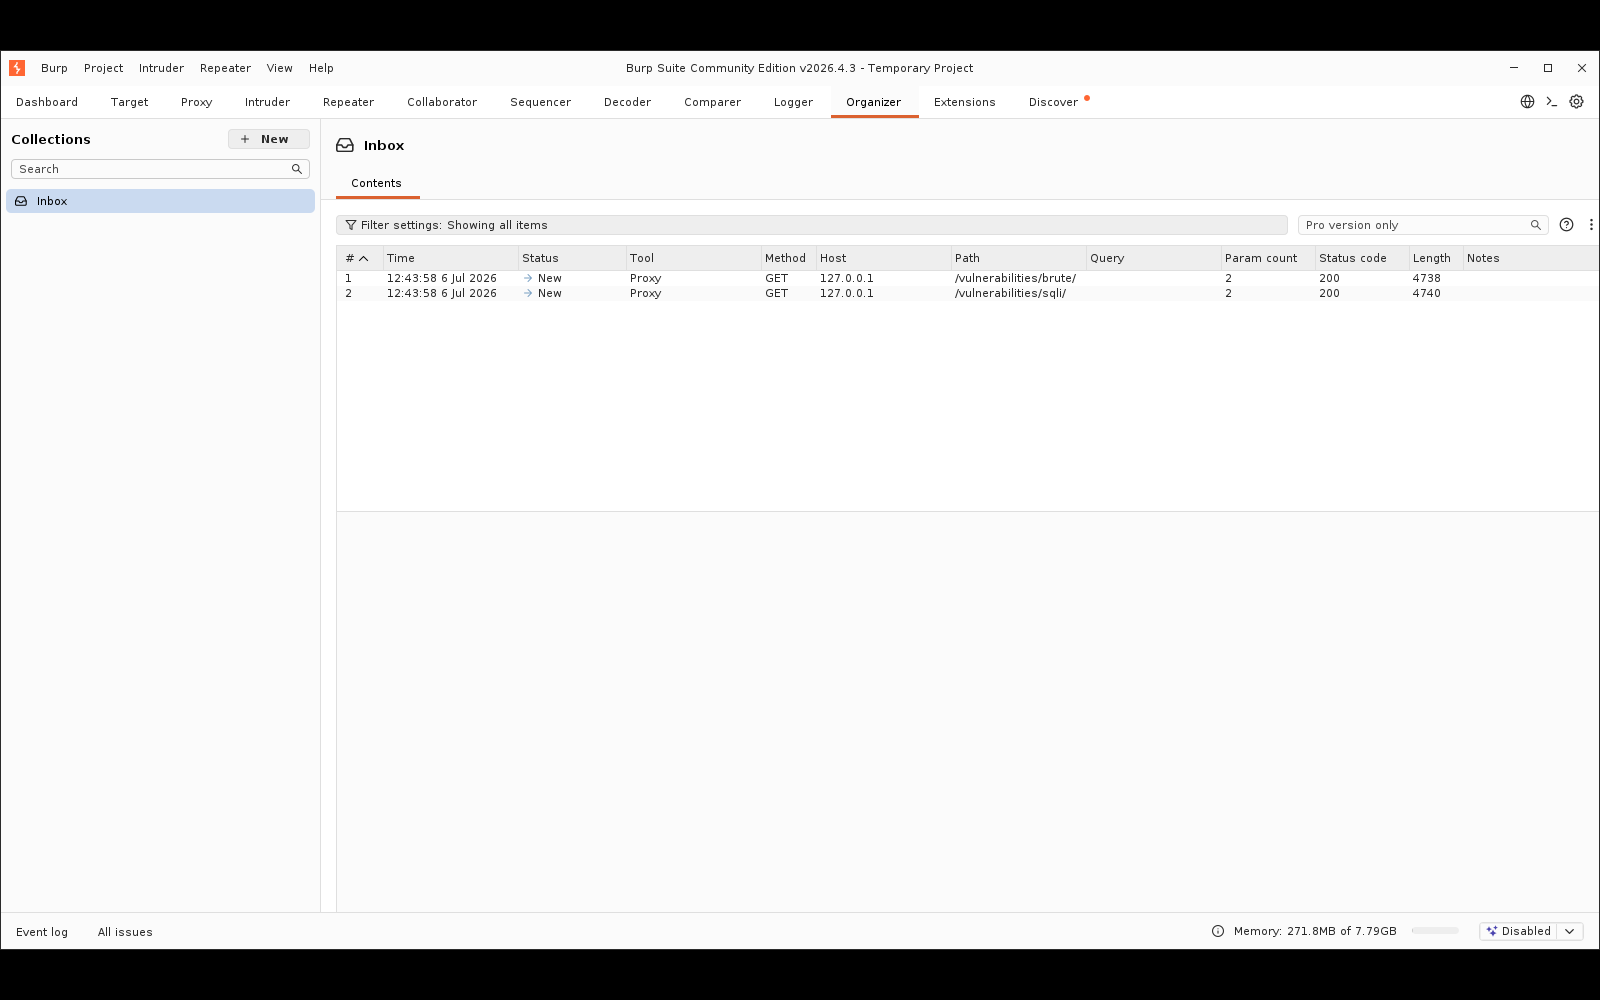Click the Inbox header icon

345,145
